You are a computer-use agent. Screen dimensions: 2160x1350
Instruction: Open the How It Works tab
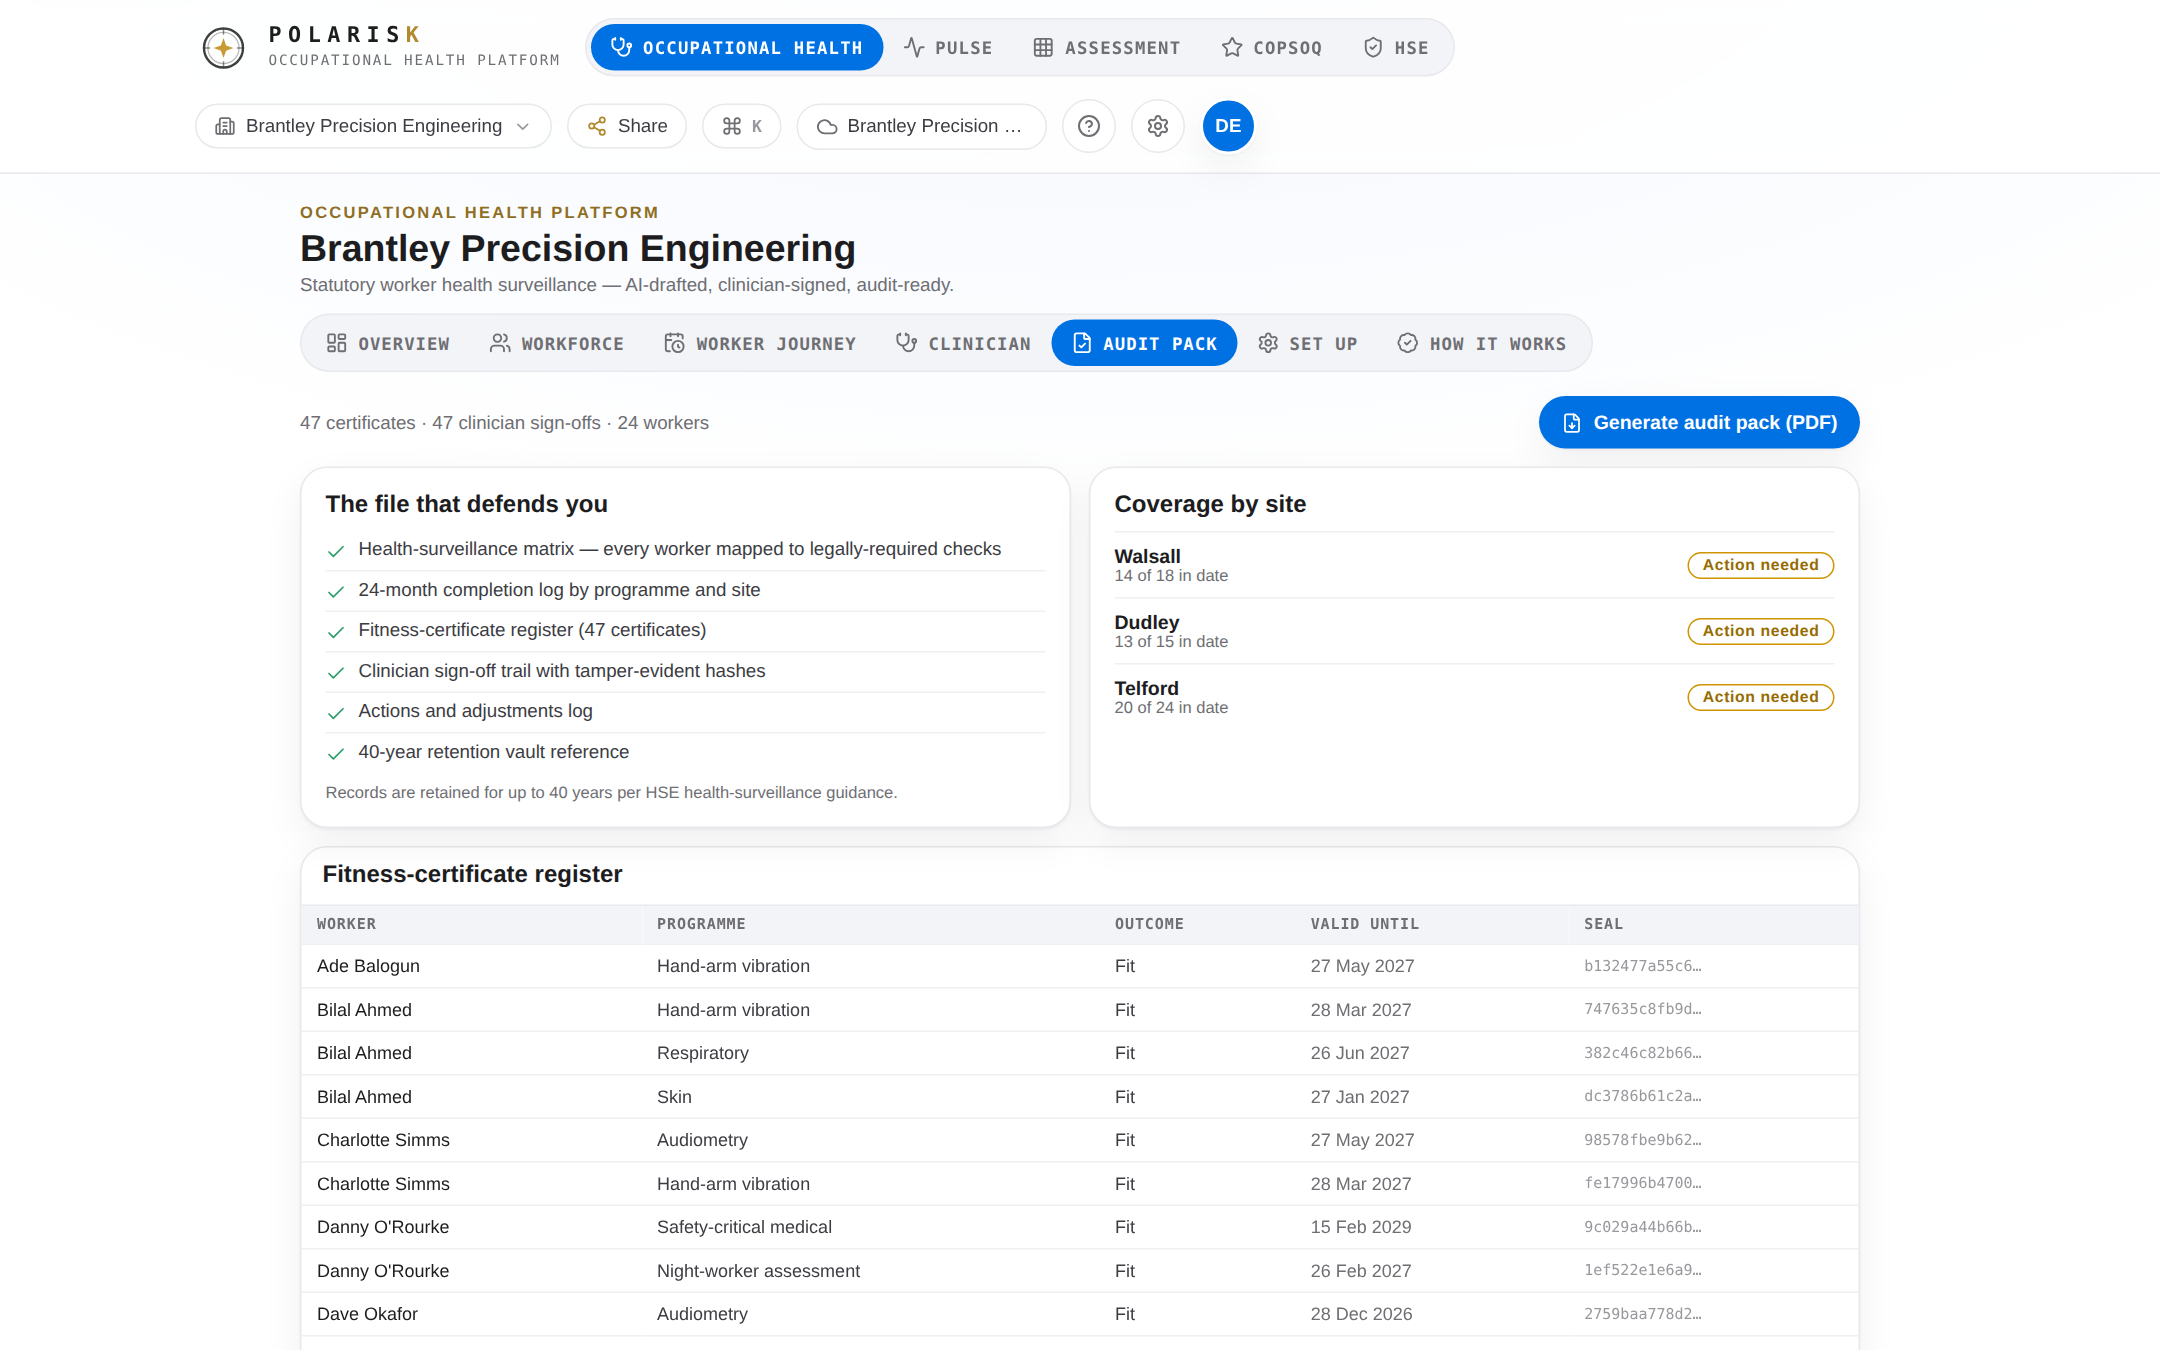pos(1481,343)
